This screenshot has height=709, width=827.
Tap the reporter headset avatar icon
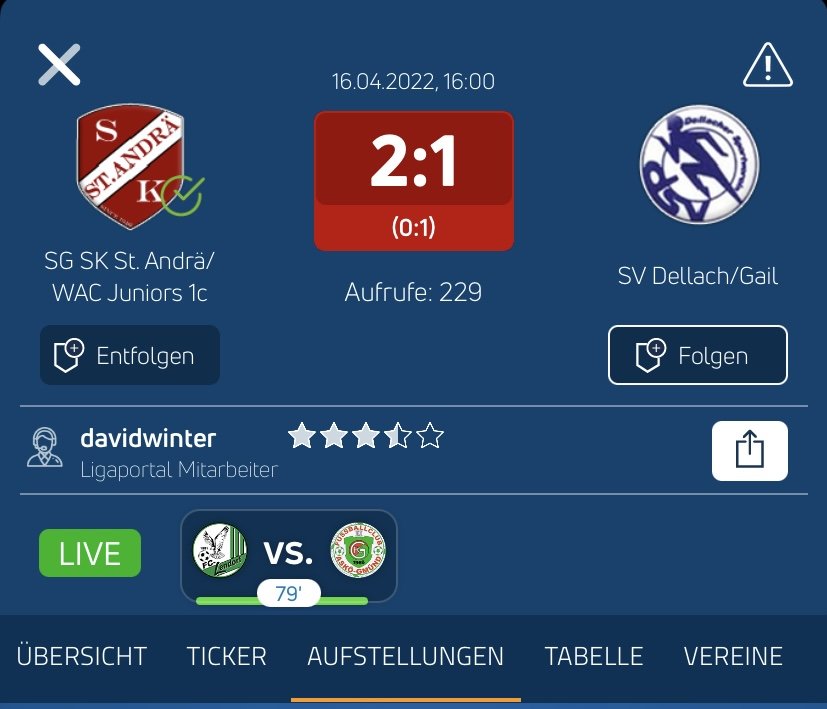click(x=45, y=447)
